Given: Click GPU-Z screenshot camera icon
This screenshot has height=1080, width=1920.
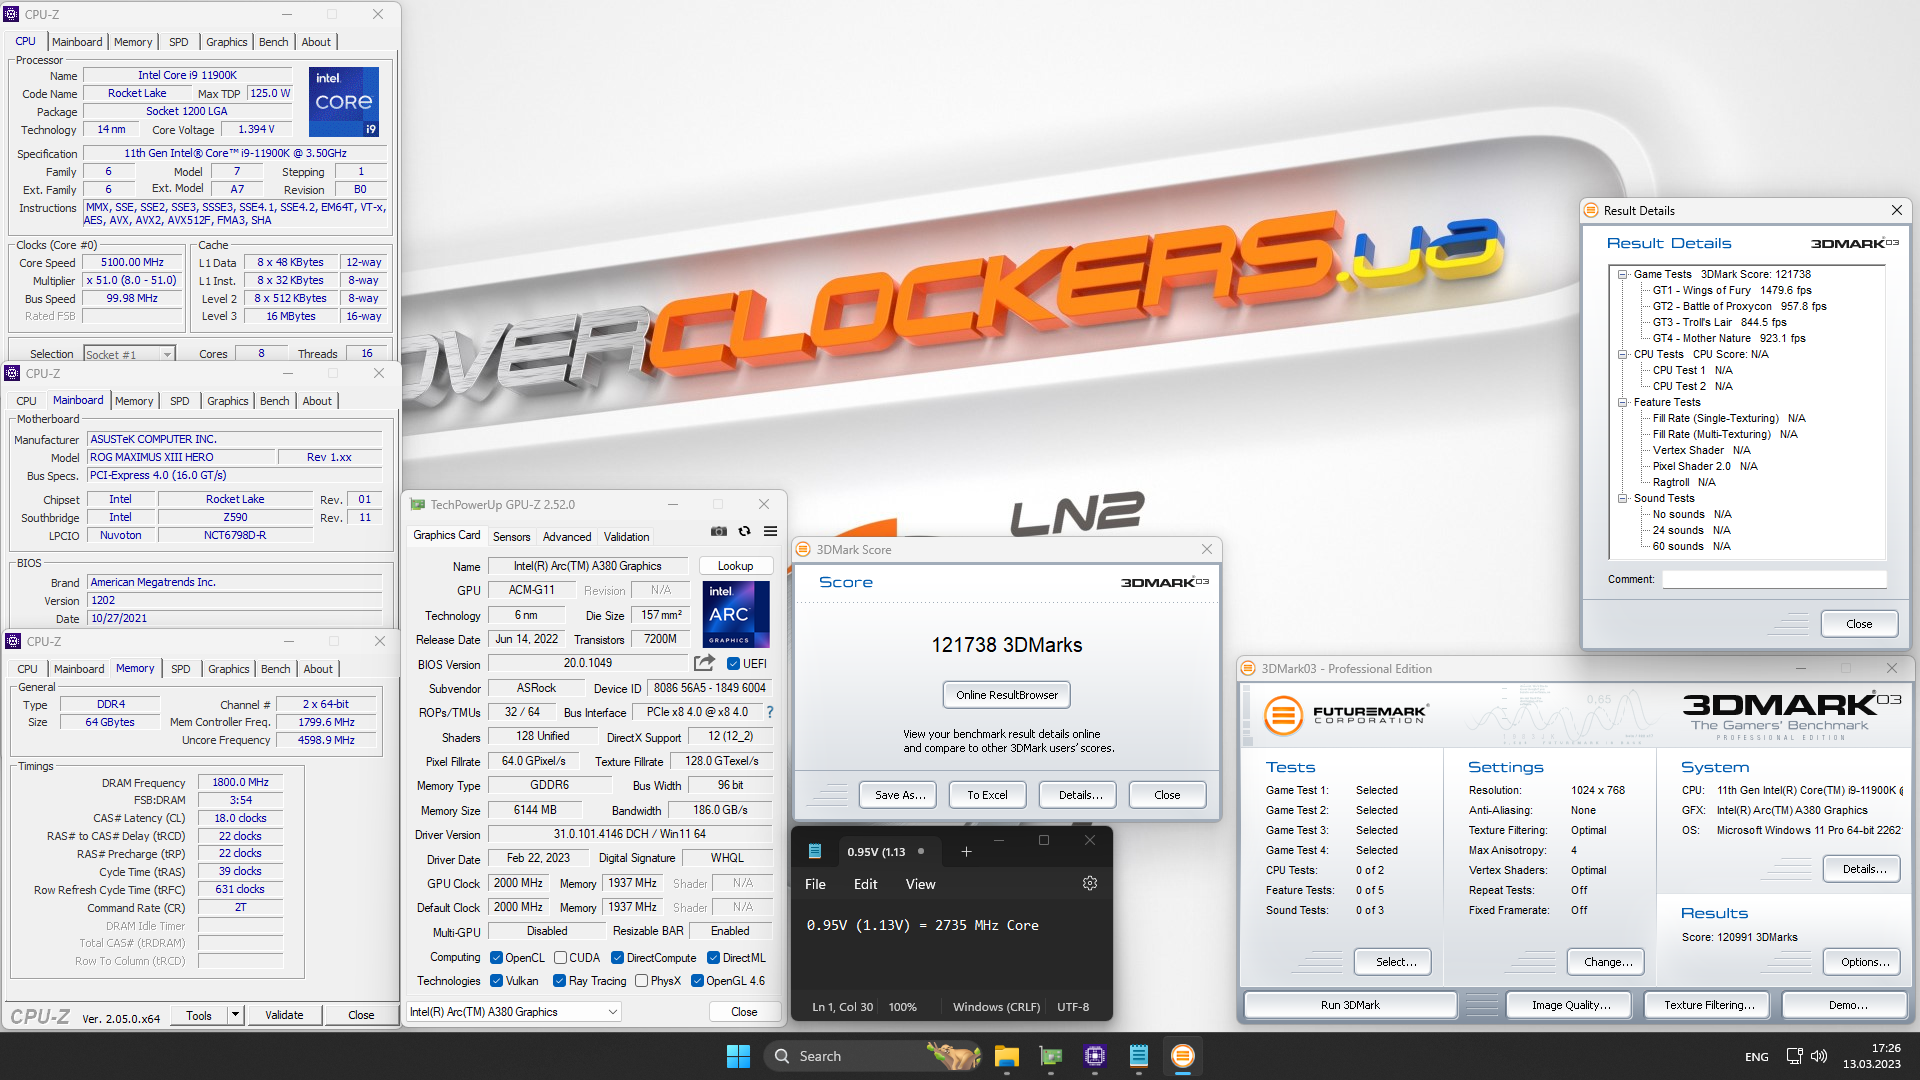Looking at the screenshot, I should click(719, 531).
